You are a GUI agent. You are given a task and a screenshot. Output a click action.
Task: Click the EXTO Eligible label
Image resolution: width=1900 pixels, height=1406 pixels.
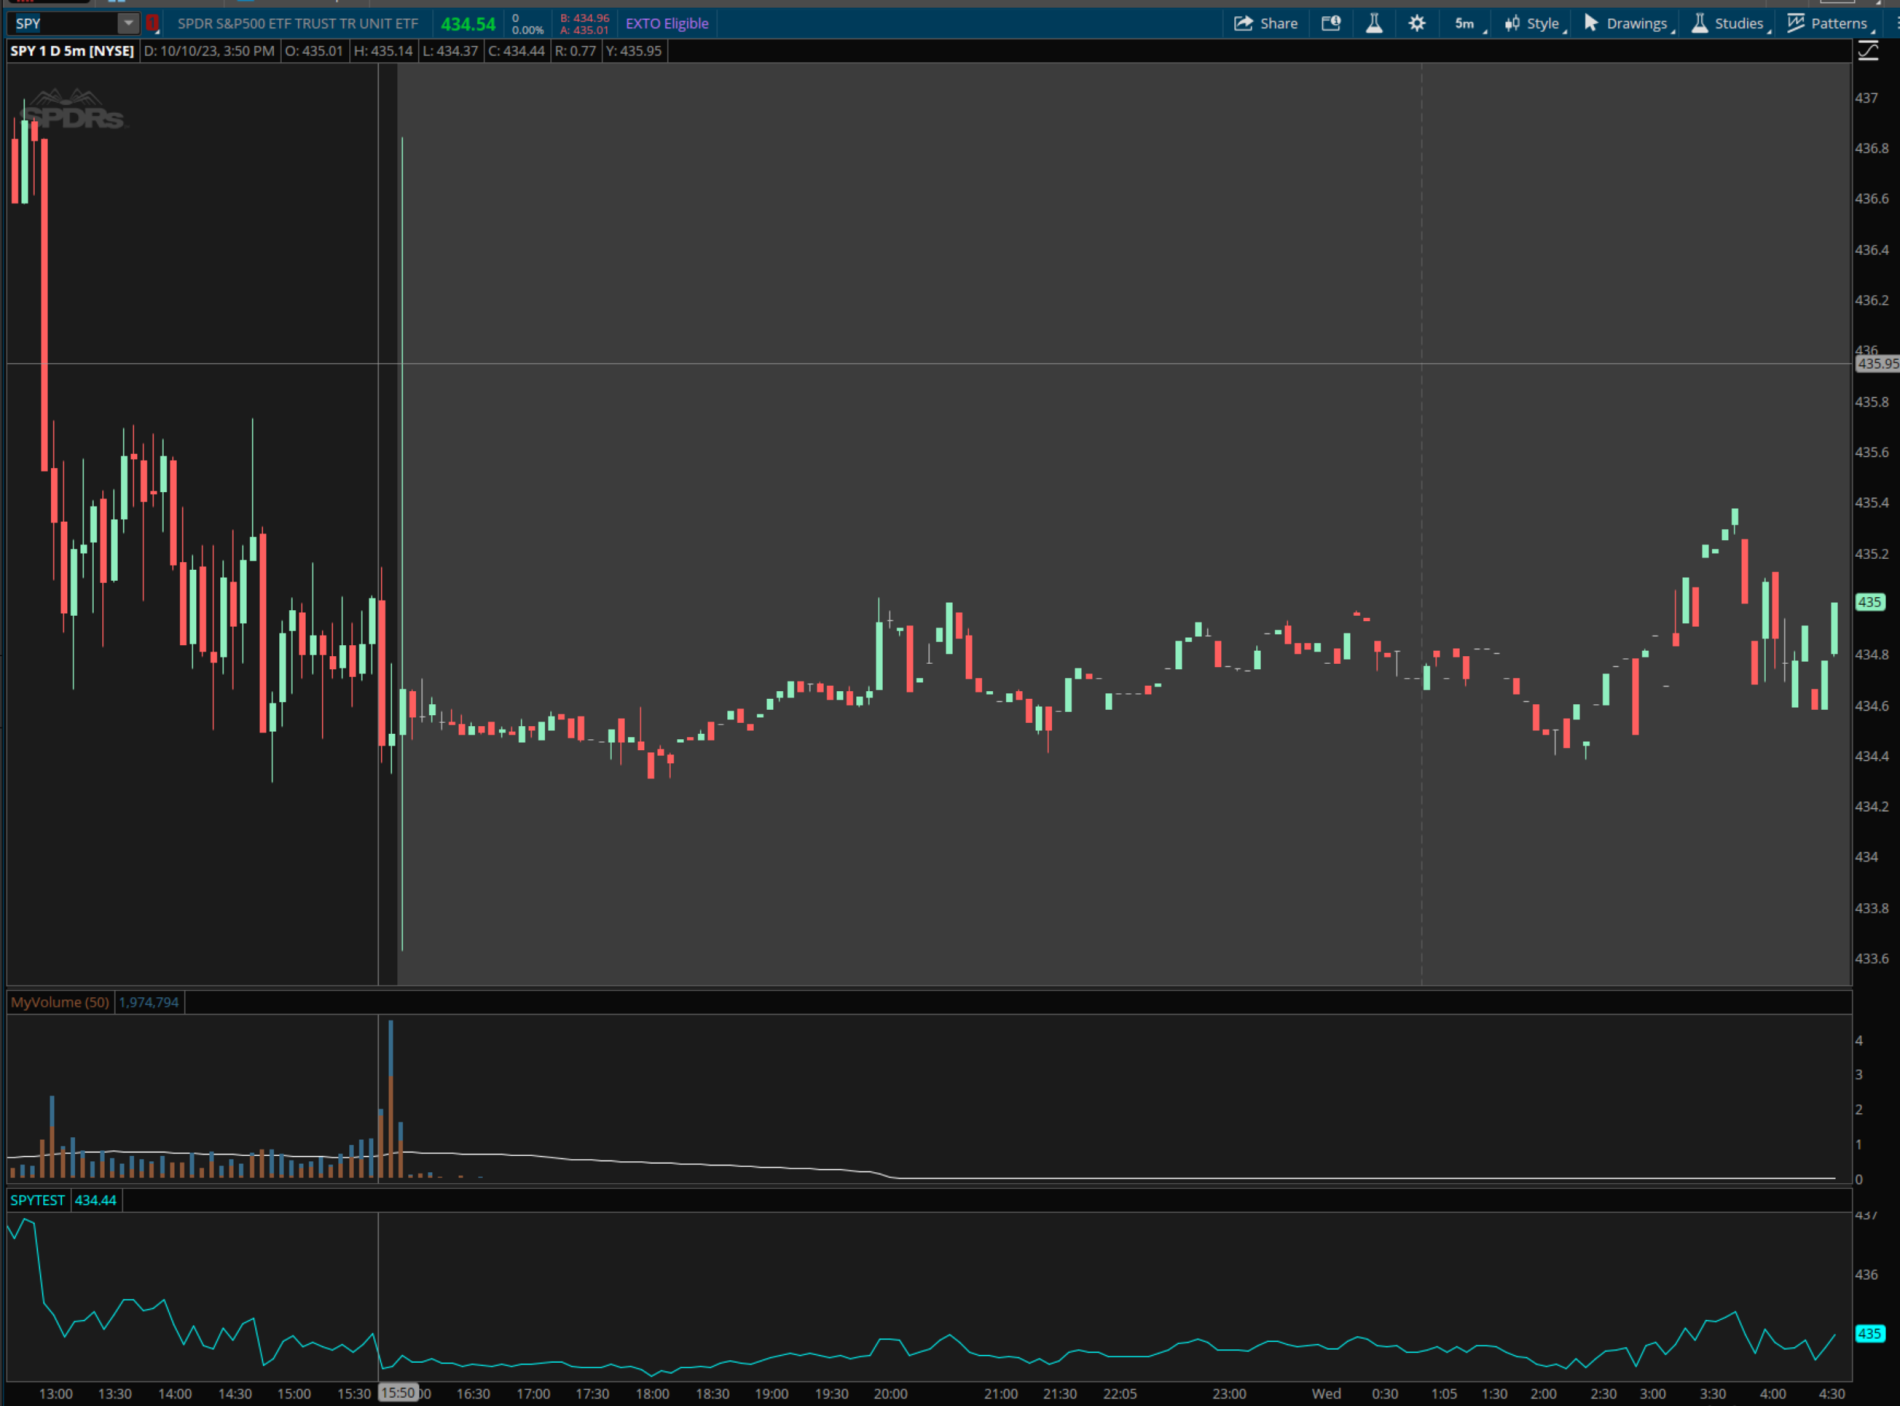[667, 23]
